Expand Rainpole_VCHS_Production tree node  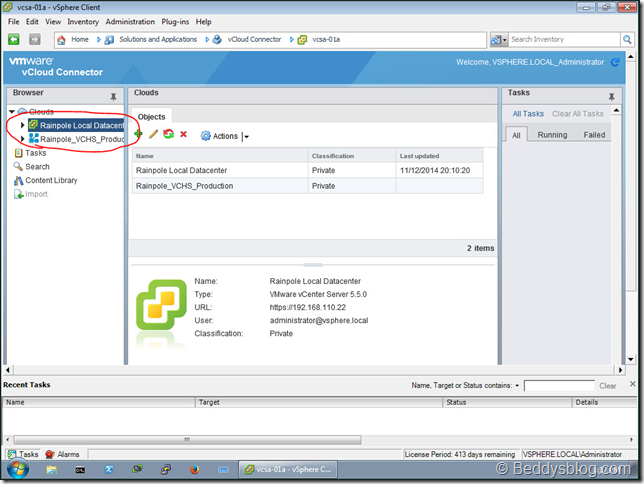click(23, 139)
